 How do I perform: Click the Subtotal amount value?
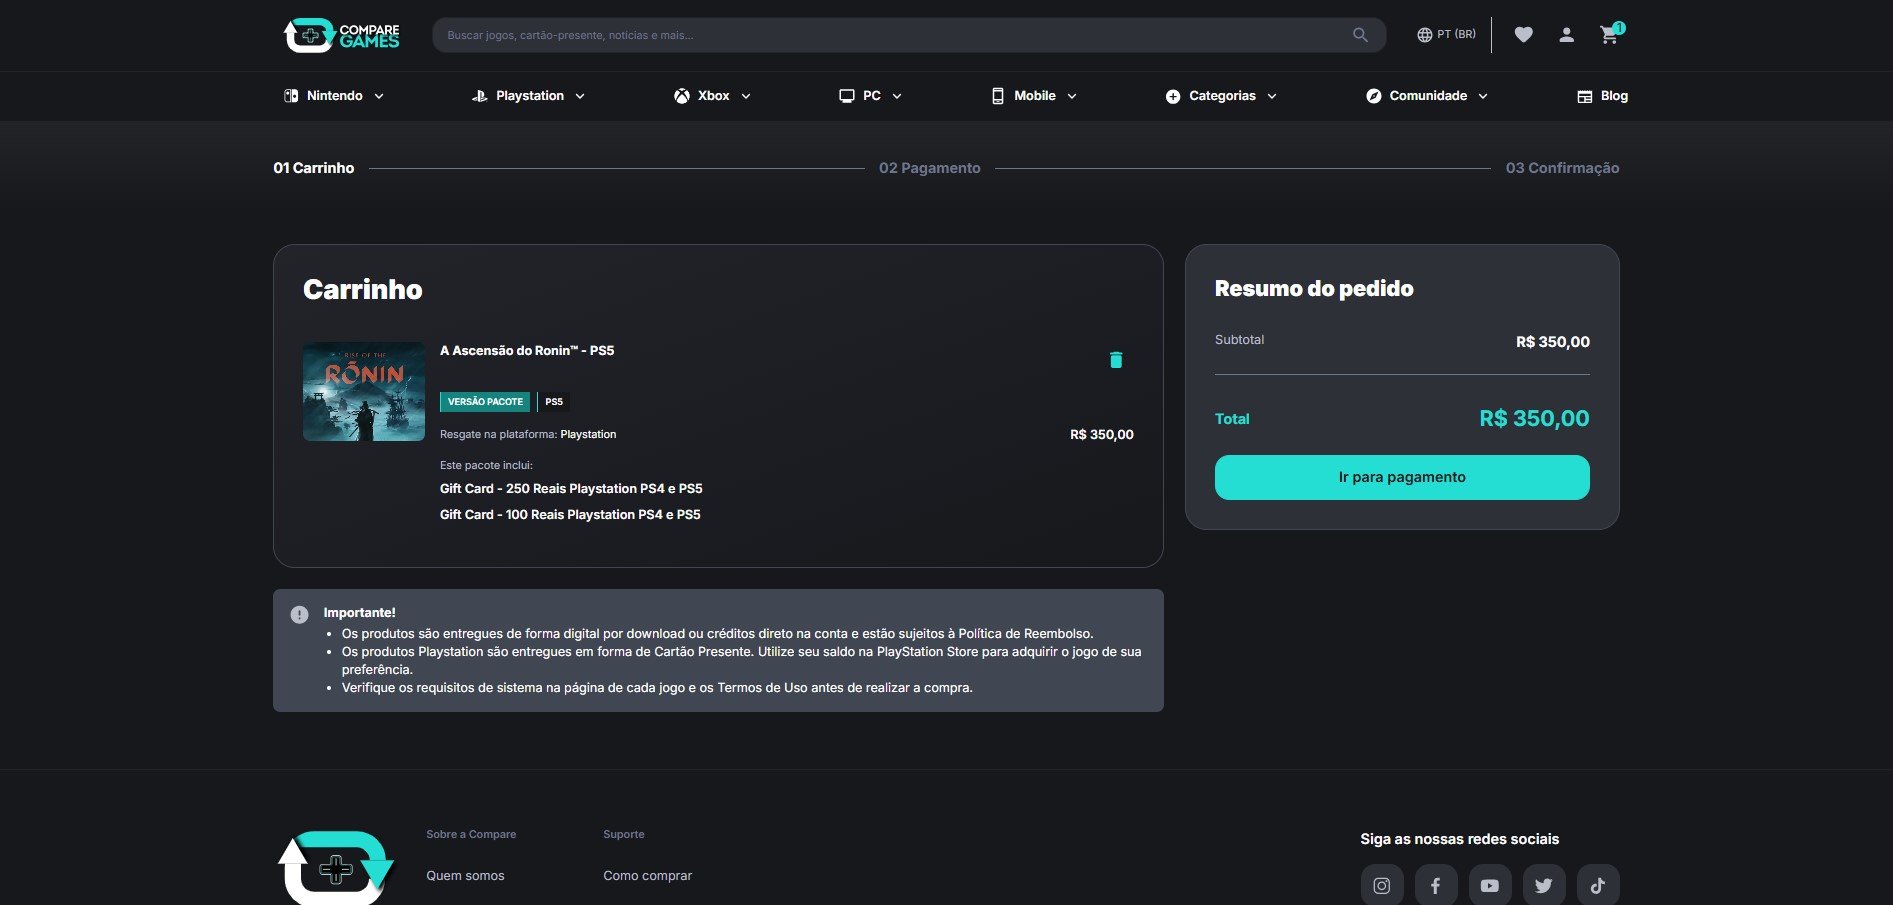1553,342
